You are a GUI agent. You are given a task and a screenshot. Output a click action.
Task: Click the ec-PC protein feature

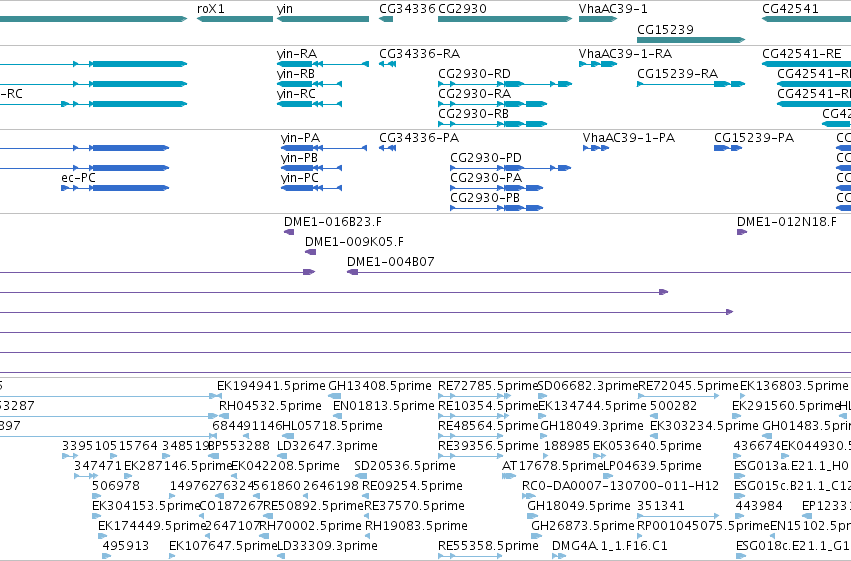(115, 188)
